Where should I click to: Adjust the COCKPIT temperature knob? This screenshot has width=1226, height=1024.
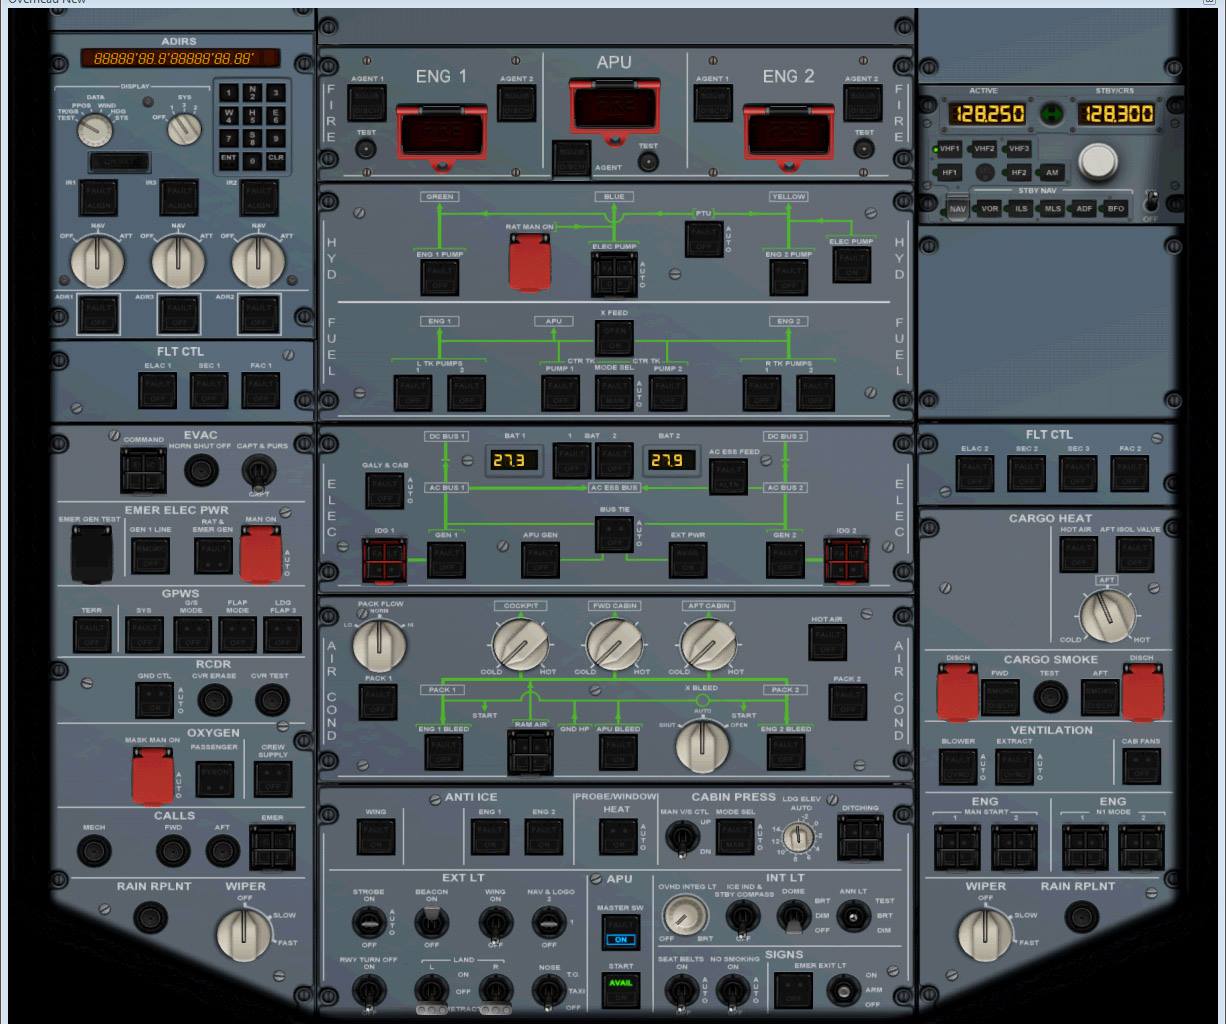[520, 645]
